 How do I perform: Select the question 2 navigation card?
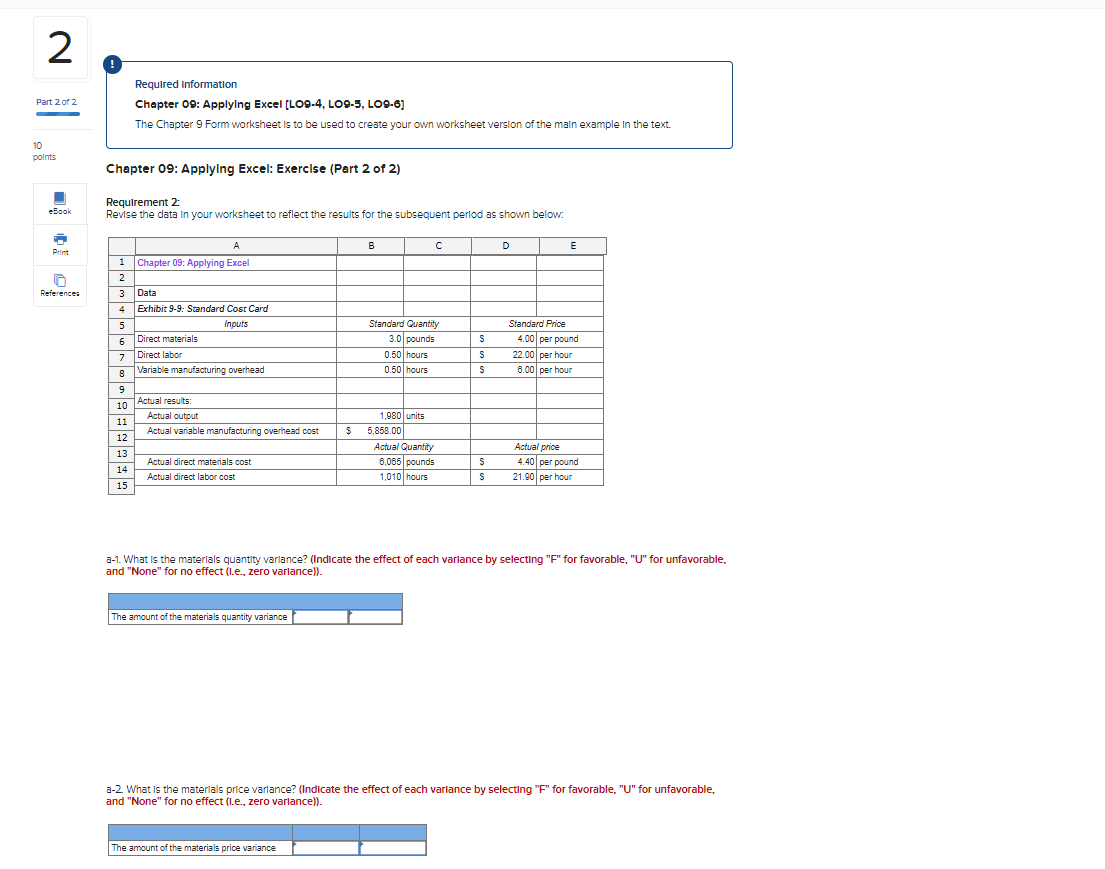click(60, 47)
